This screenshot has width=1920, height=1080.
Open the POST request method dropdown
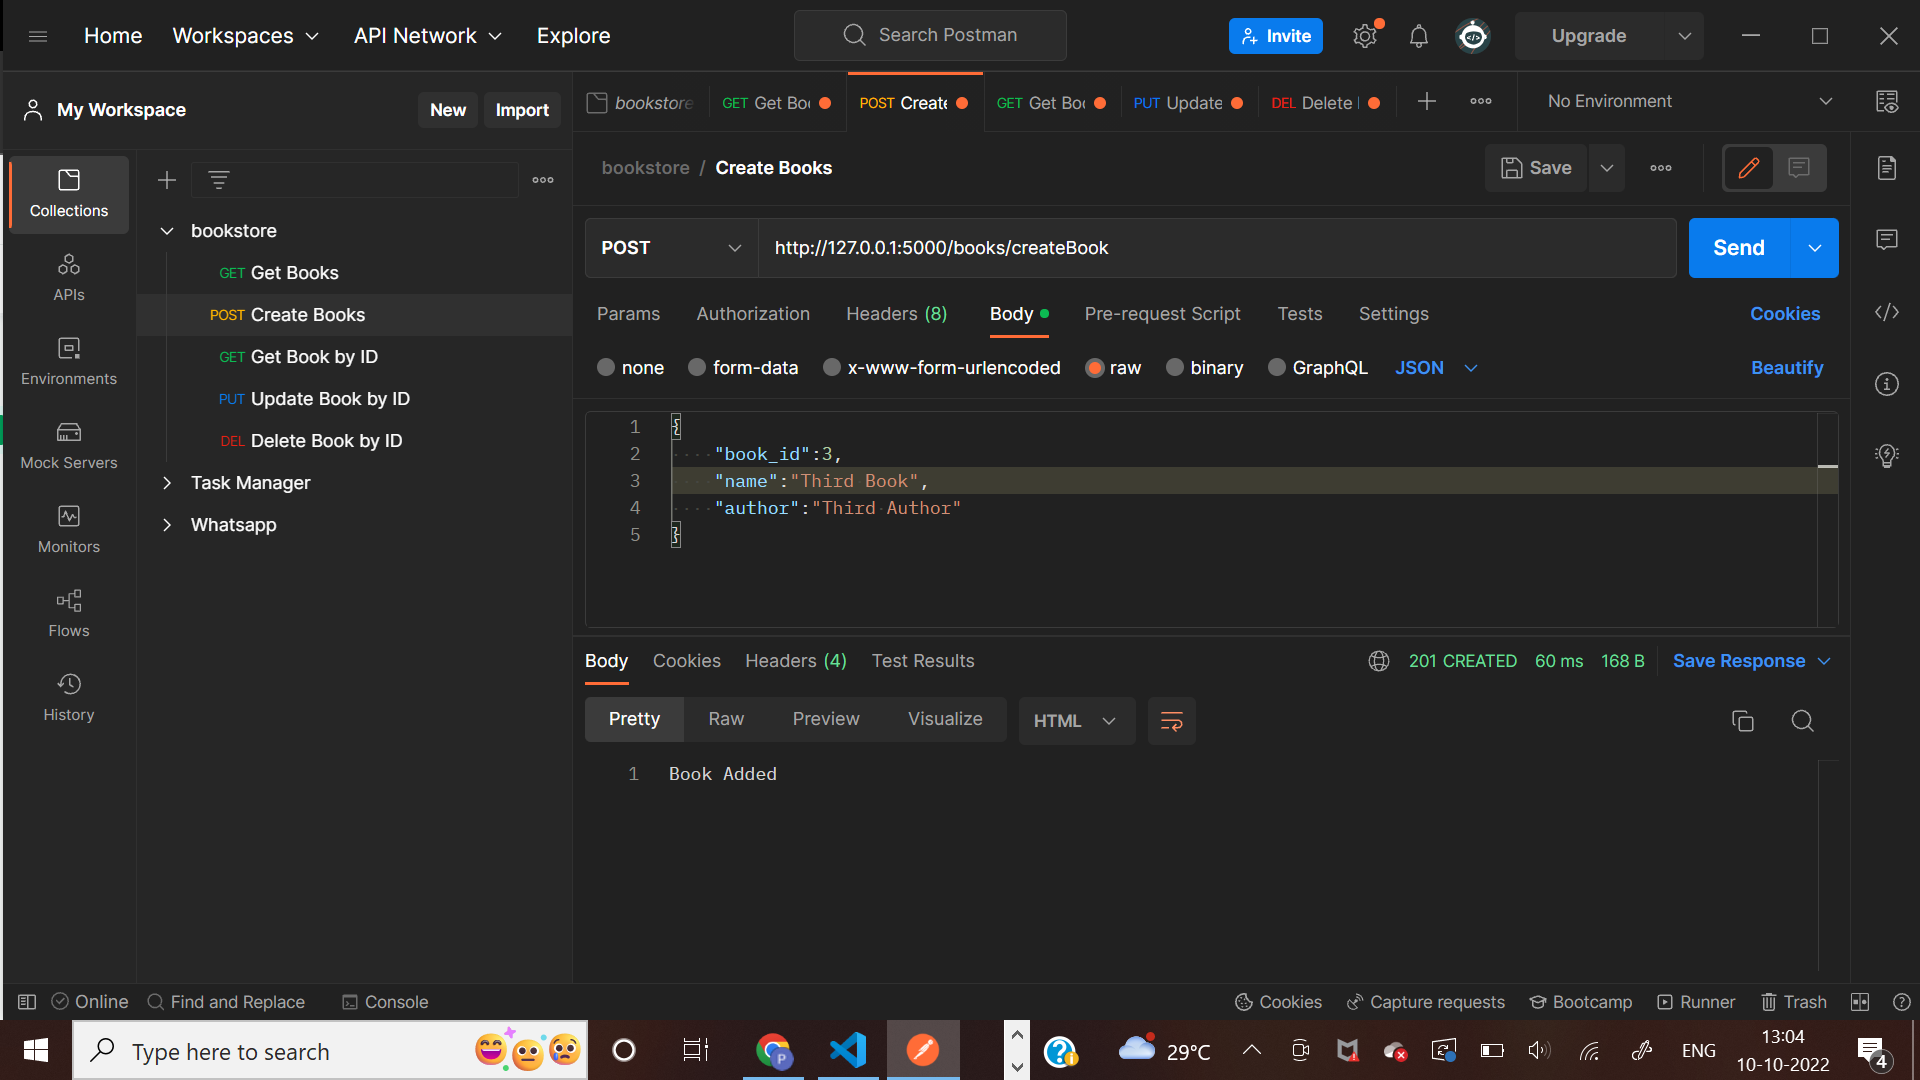tap(670, 248)
